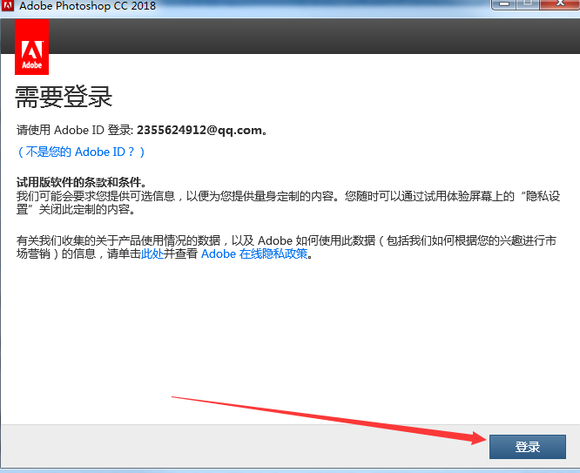
Task: Click the red Adobe logo
Action: 32,47
